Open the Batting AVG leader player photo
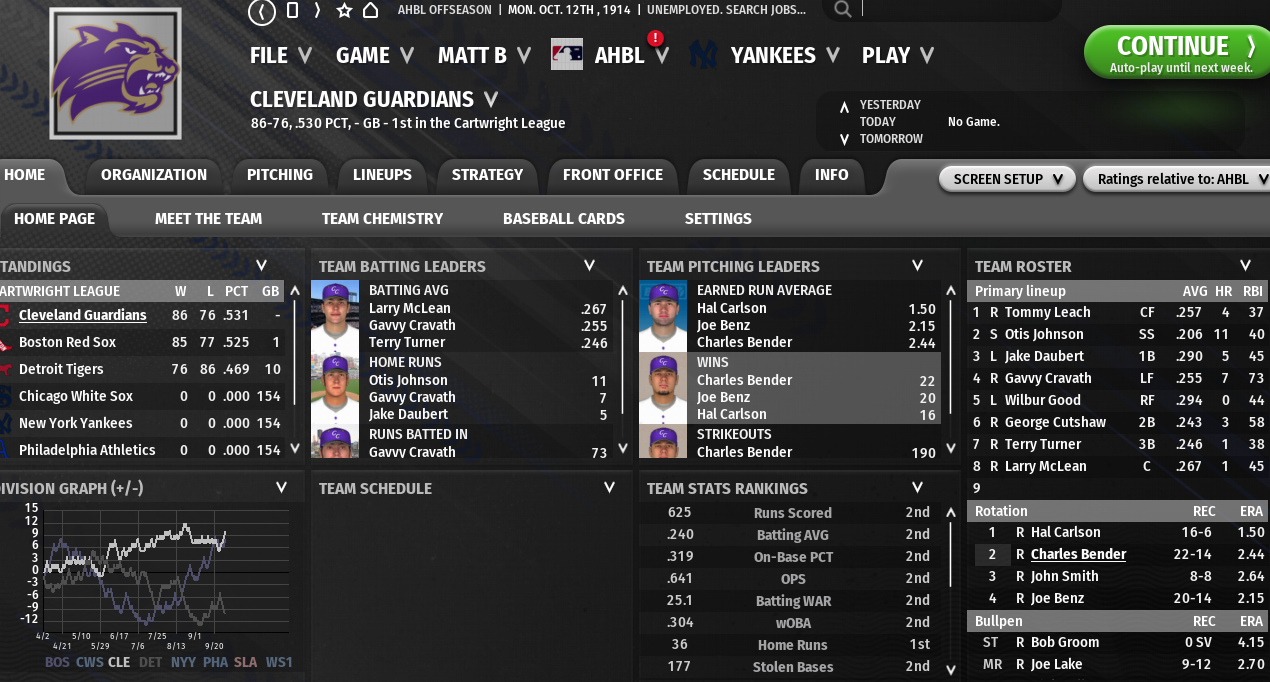The width and height of the screenshot is (1270, 682). 335,315
